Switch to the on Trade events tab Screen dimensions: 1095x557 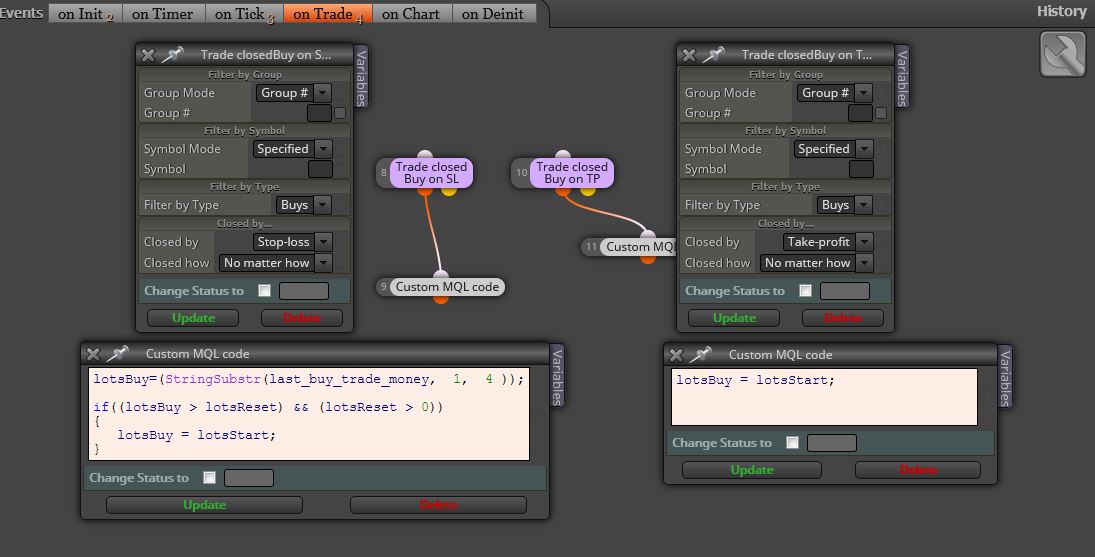[328, 13]
